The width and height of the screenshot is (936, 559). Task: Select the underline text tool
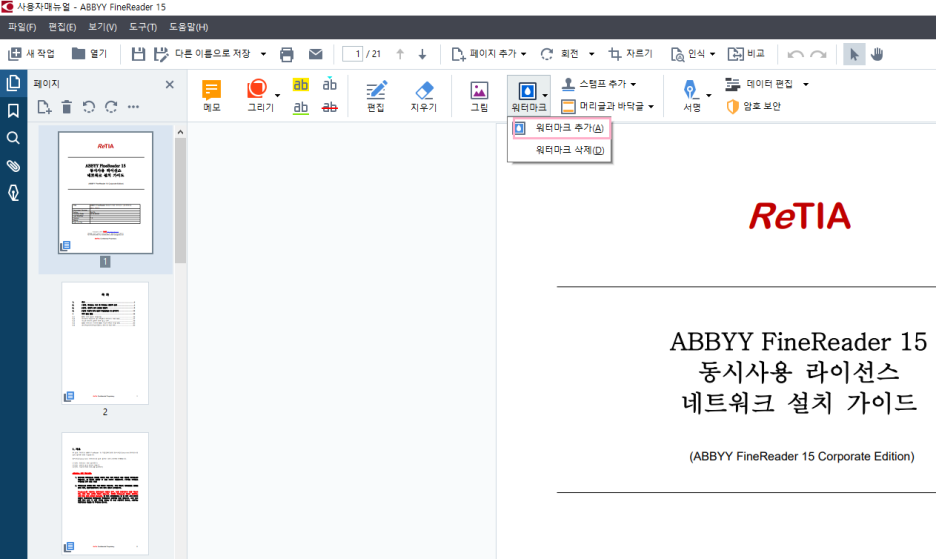coord(301,108)
